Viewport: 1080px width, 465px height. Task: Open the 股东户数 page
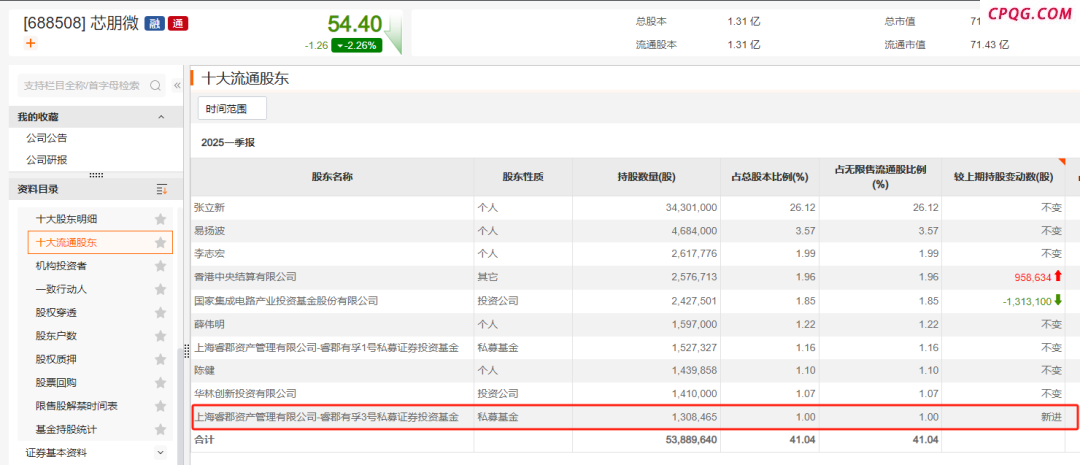pos(56,336)
